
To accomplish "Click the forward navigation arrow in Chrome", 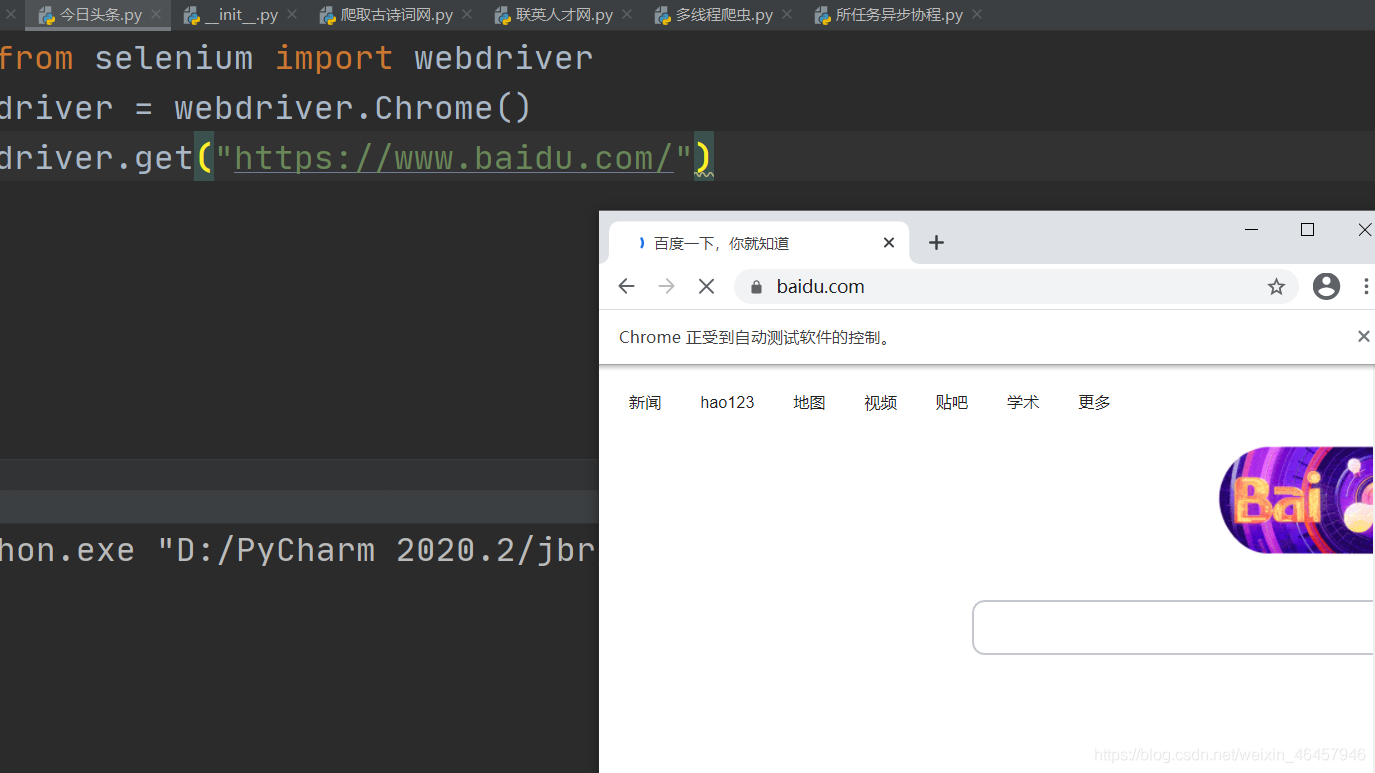I will point(666,286).
